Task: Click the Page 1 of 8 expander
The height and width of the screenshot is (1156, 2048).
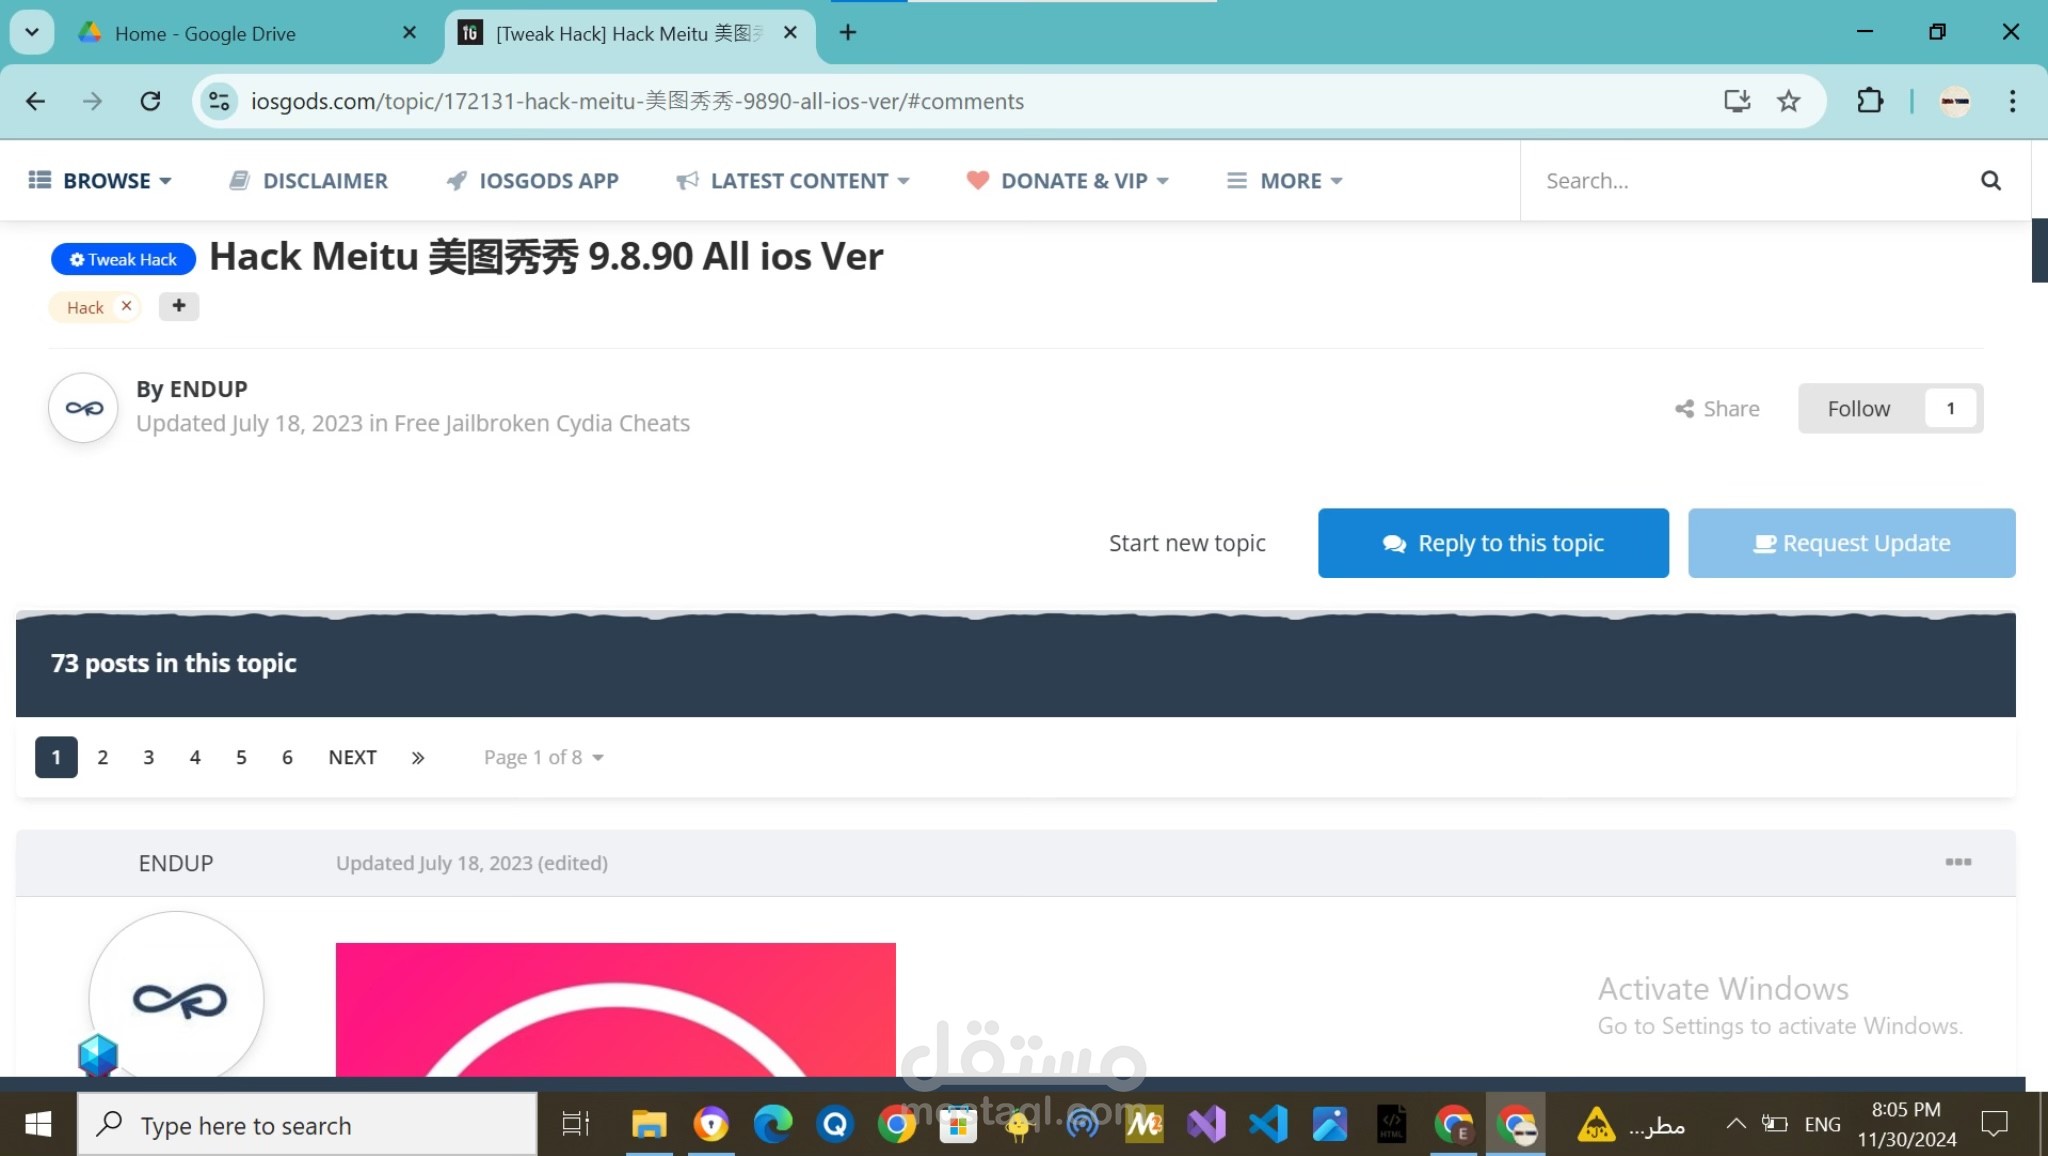Action: tap(542, 757)
